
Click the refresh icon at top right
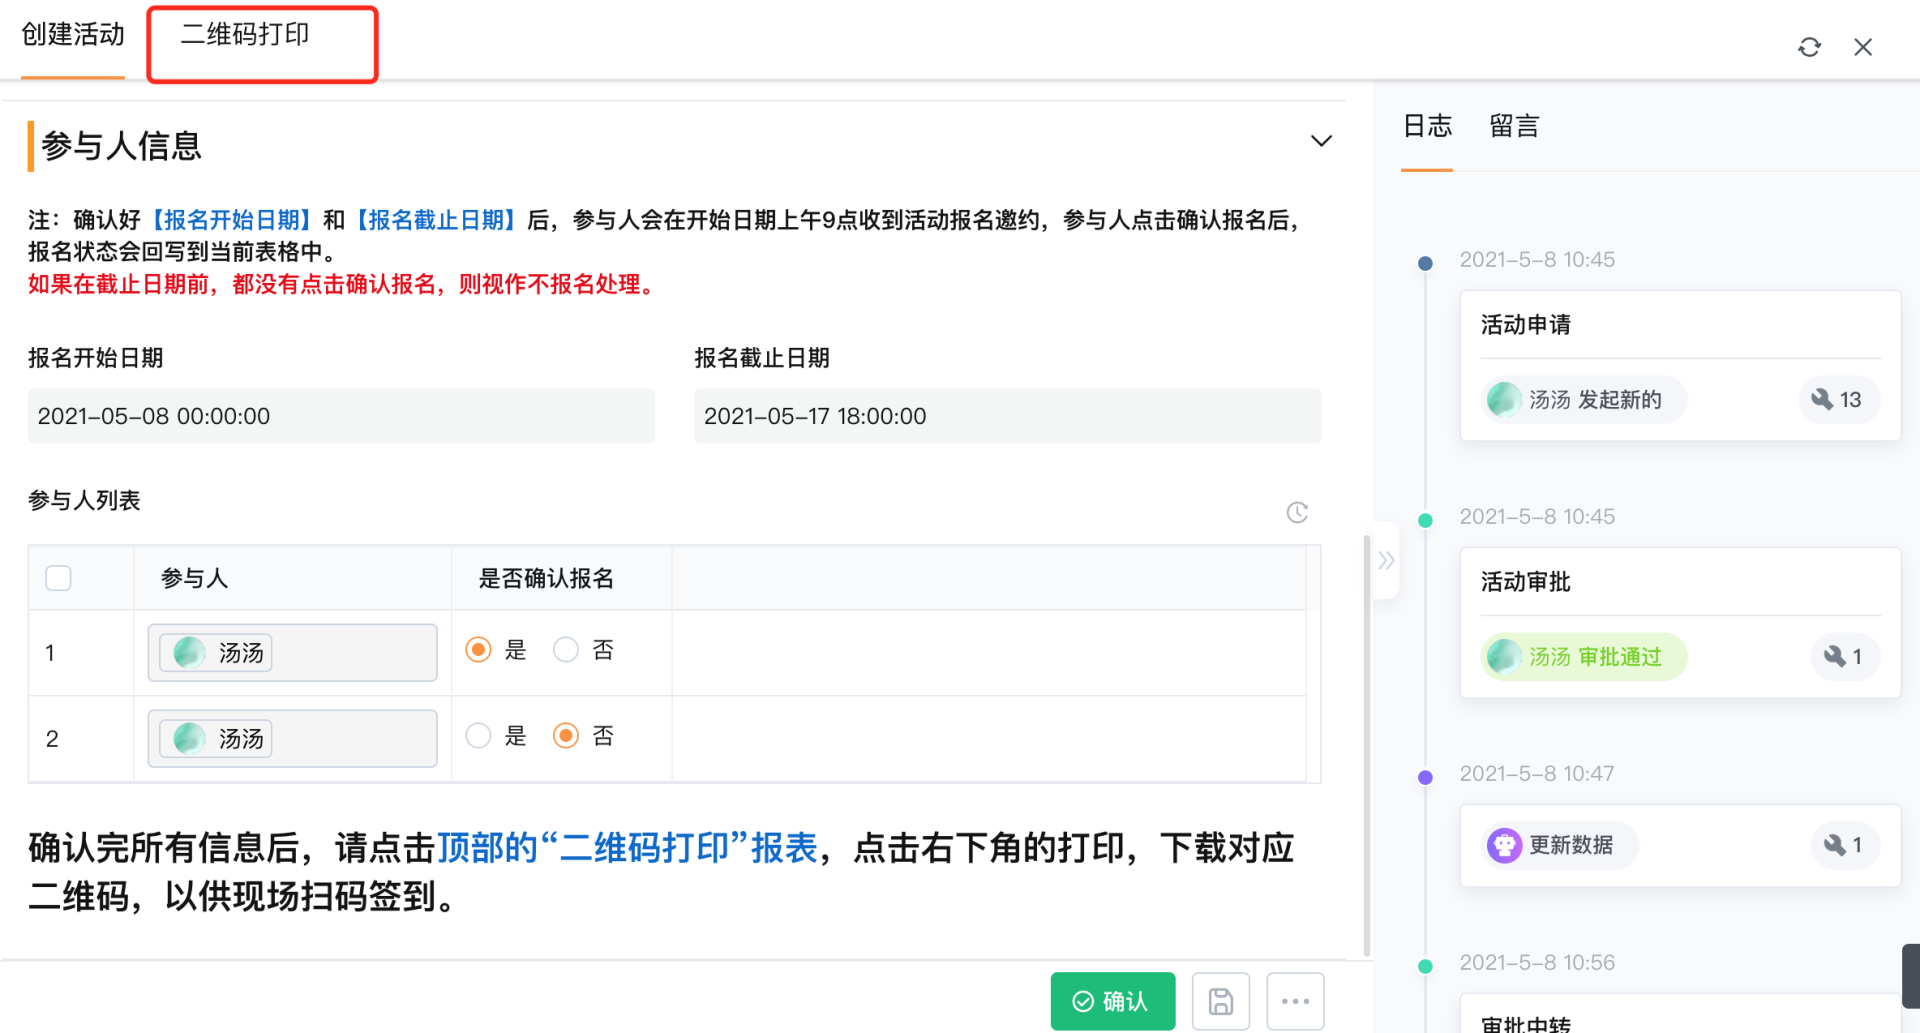pyautogui.click(x=1809, y=47)
